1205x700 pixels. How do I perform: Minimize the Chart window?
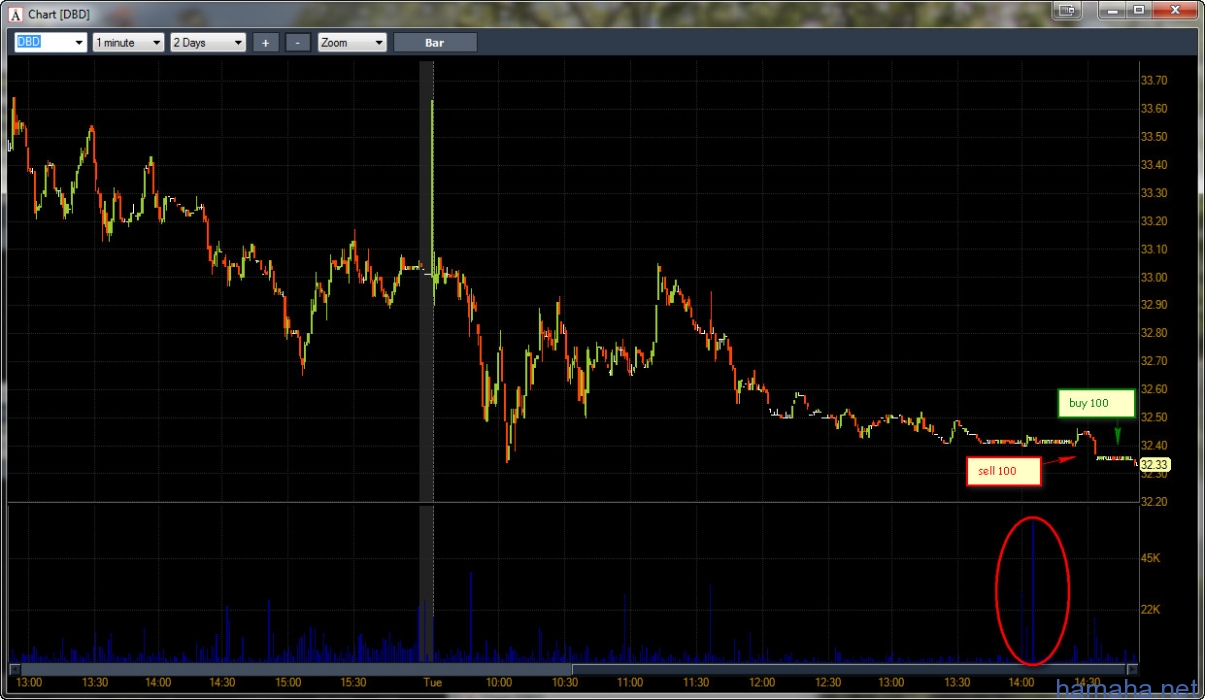click(x=1112, y=10)
